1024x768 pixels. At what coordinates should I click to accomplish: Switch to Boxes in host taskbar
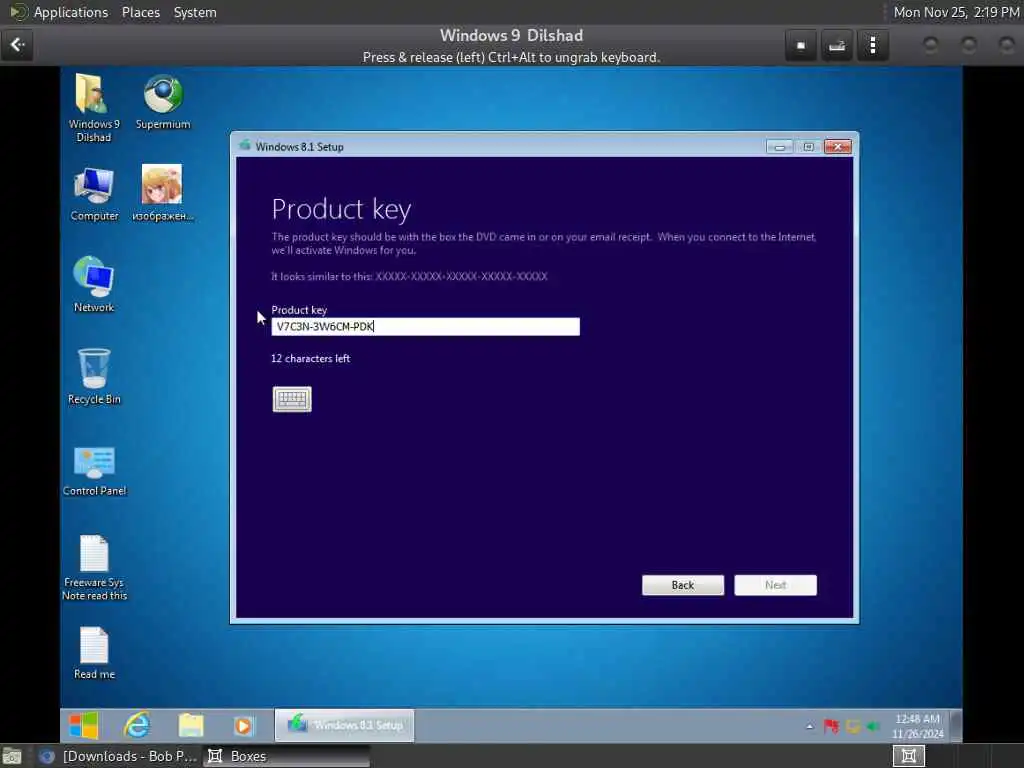[286, 756]
